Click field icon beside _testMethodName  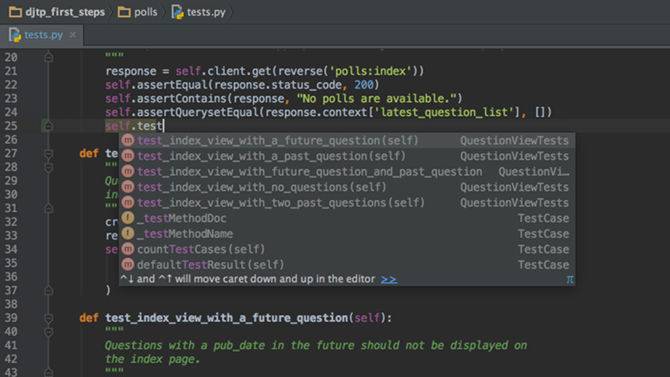(128, 233)
